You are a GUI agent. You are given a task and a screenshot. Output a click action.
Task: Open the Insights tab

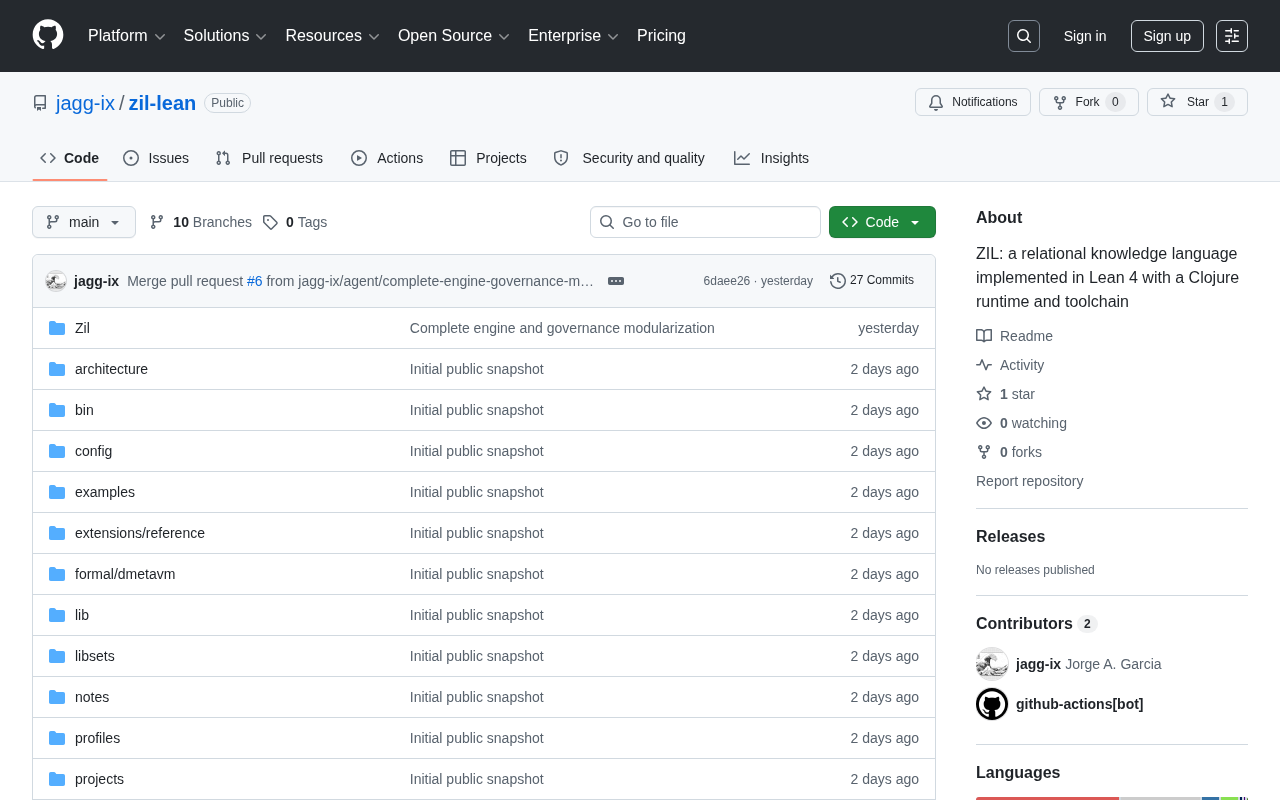(x=771, y=158)
